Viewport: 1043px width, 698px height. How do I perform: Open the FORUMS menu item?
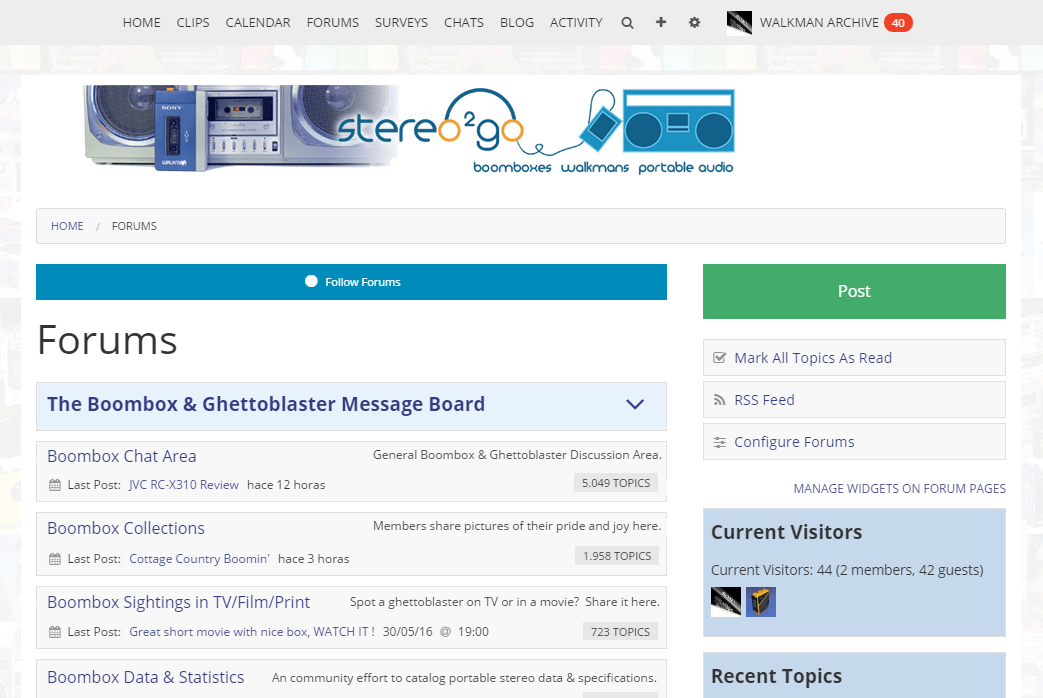(333, 23)
